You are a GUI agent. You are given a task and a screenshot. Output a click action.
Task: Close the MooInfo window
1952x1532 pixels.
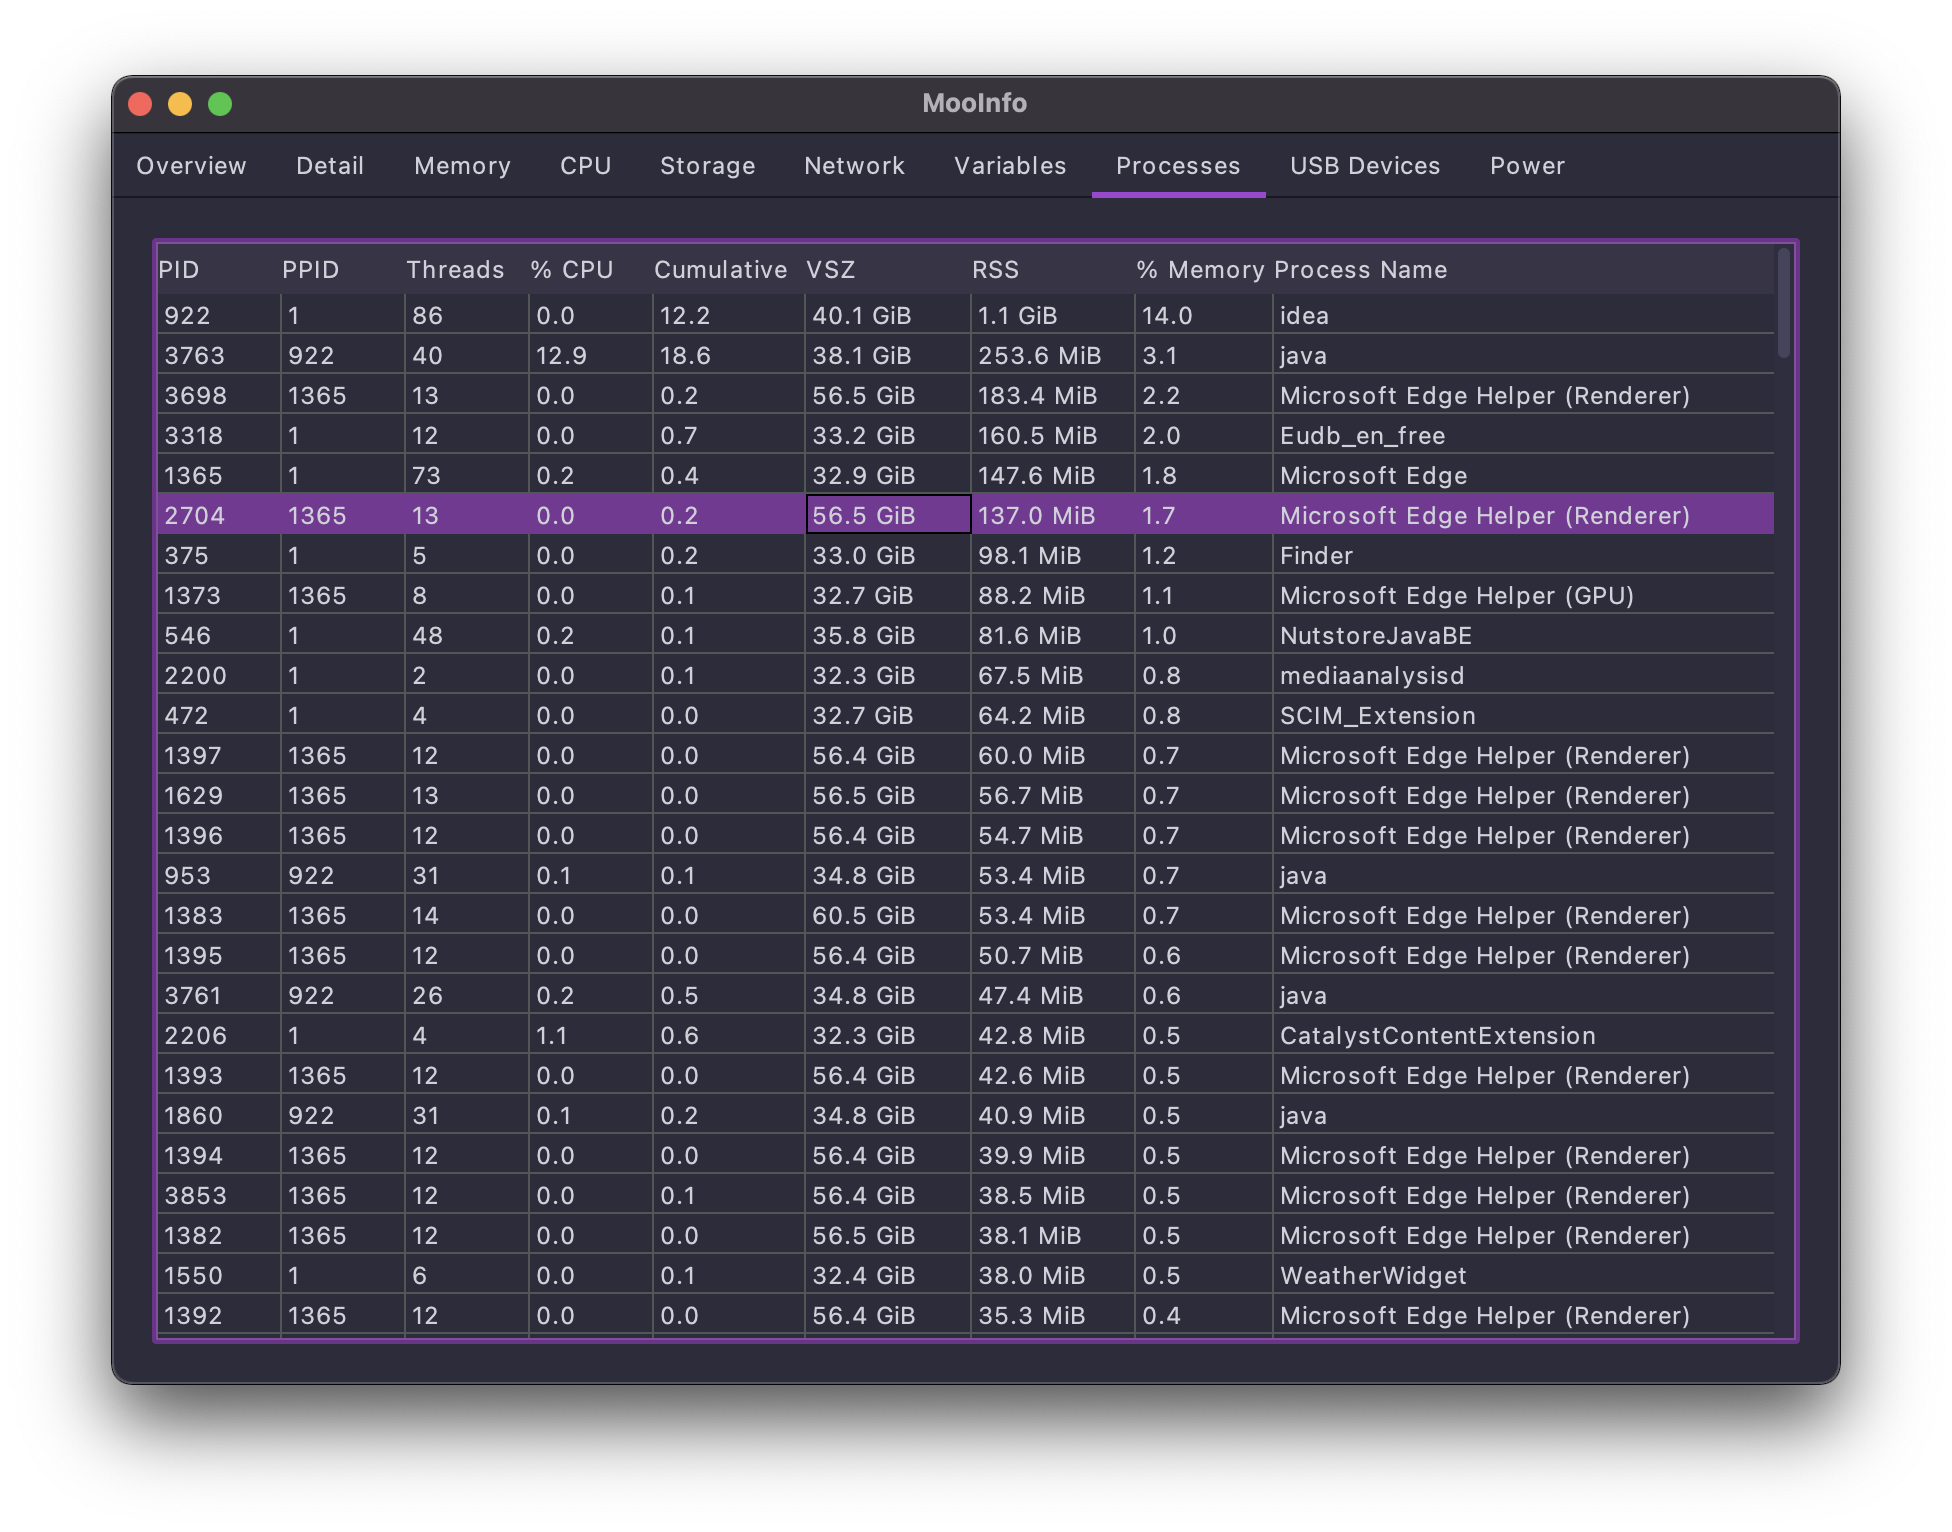tap(140, 104)
